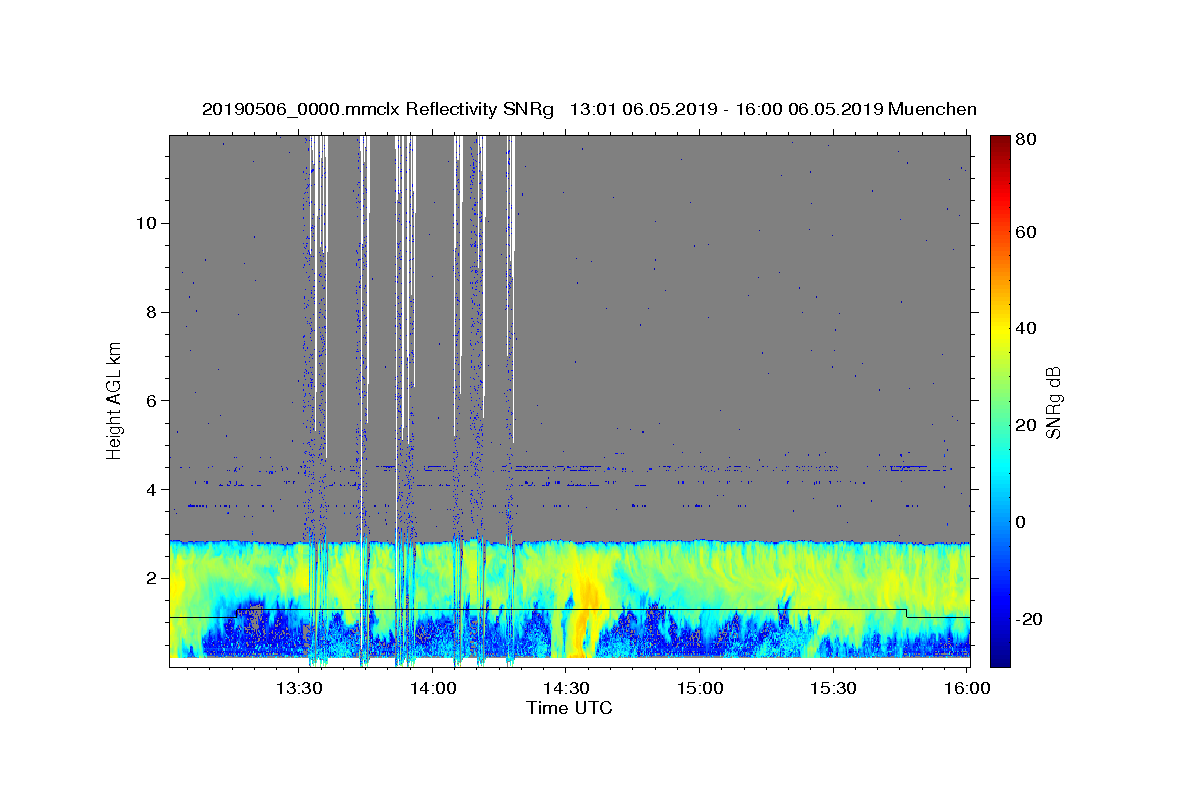
Task: Click the height axis label 2
Action: tap(152, 578)
